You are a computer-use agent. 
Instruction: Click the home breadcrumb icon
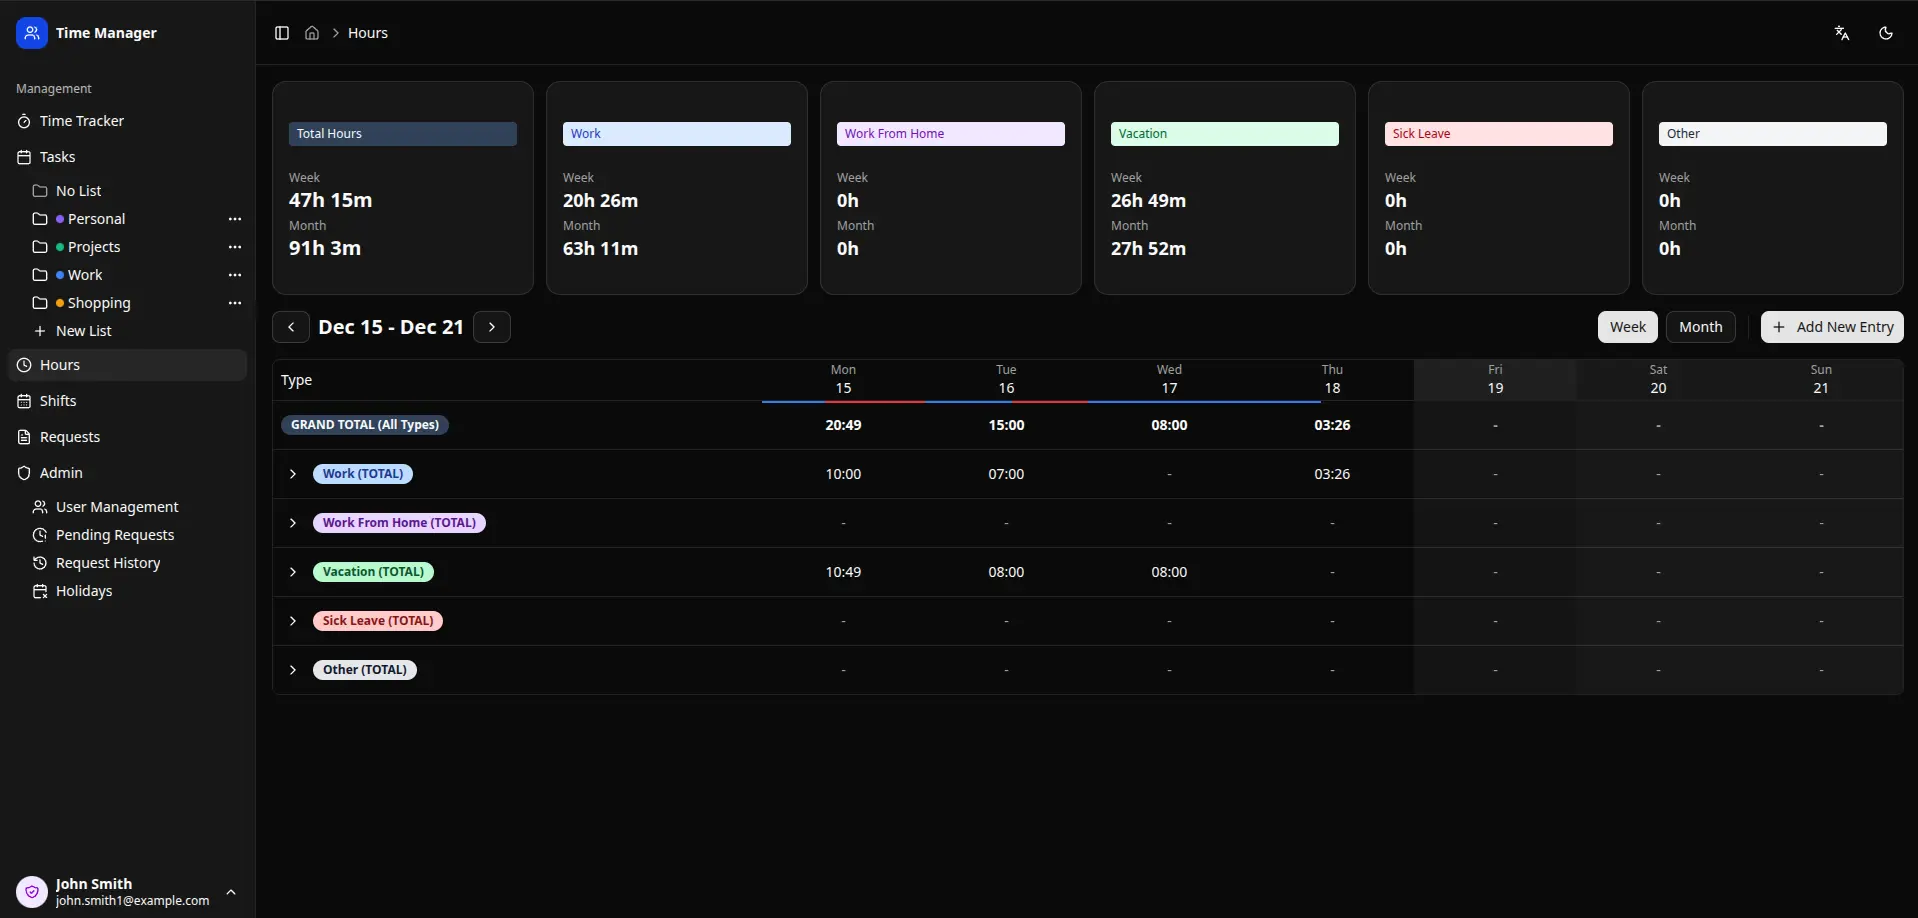pos(312,33)
